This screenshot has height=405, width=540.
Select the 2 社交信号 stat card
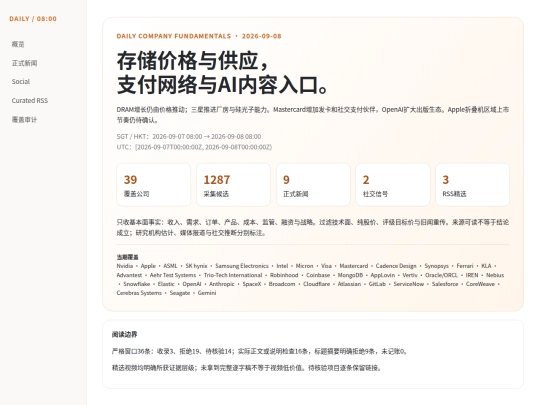pyautogui.click(x=393, y=185)
